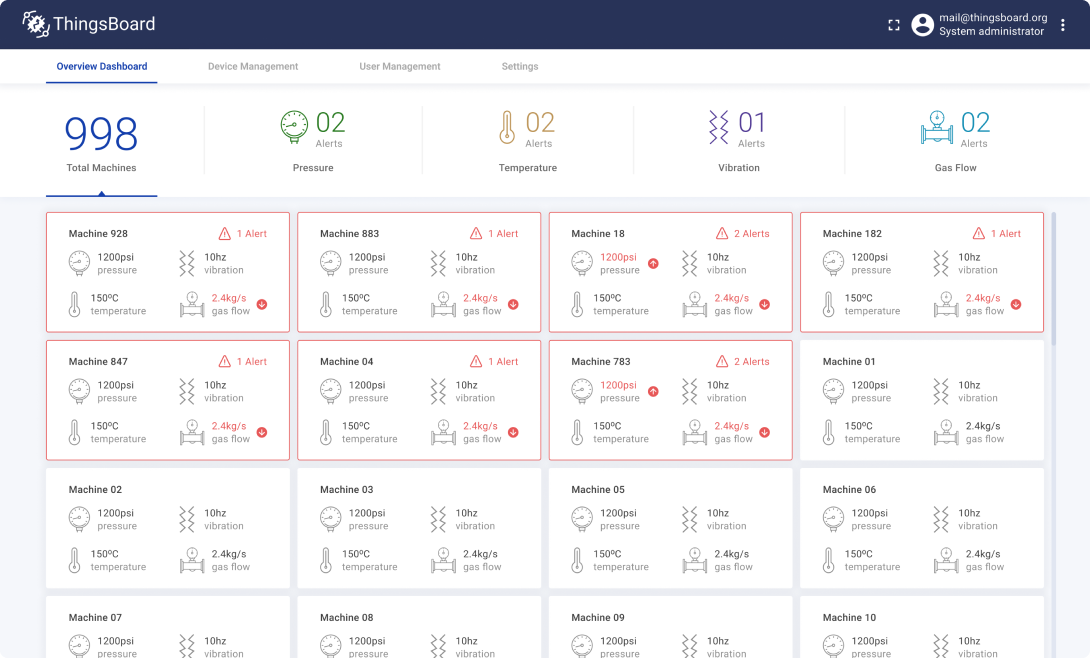This screenshot has height=658, width=1090.
Task: Click Machine 01 150ºC temperature value
Action: click(x=859, y=426)
